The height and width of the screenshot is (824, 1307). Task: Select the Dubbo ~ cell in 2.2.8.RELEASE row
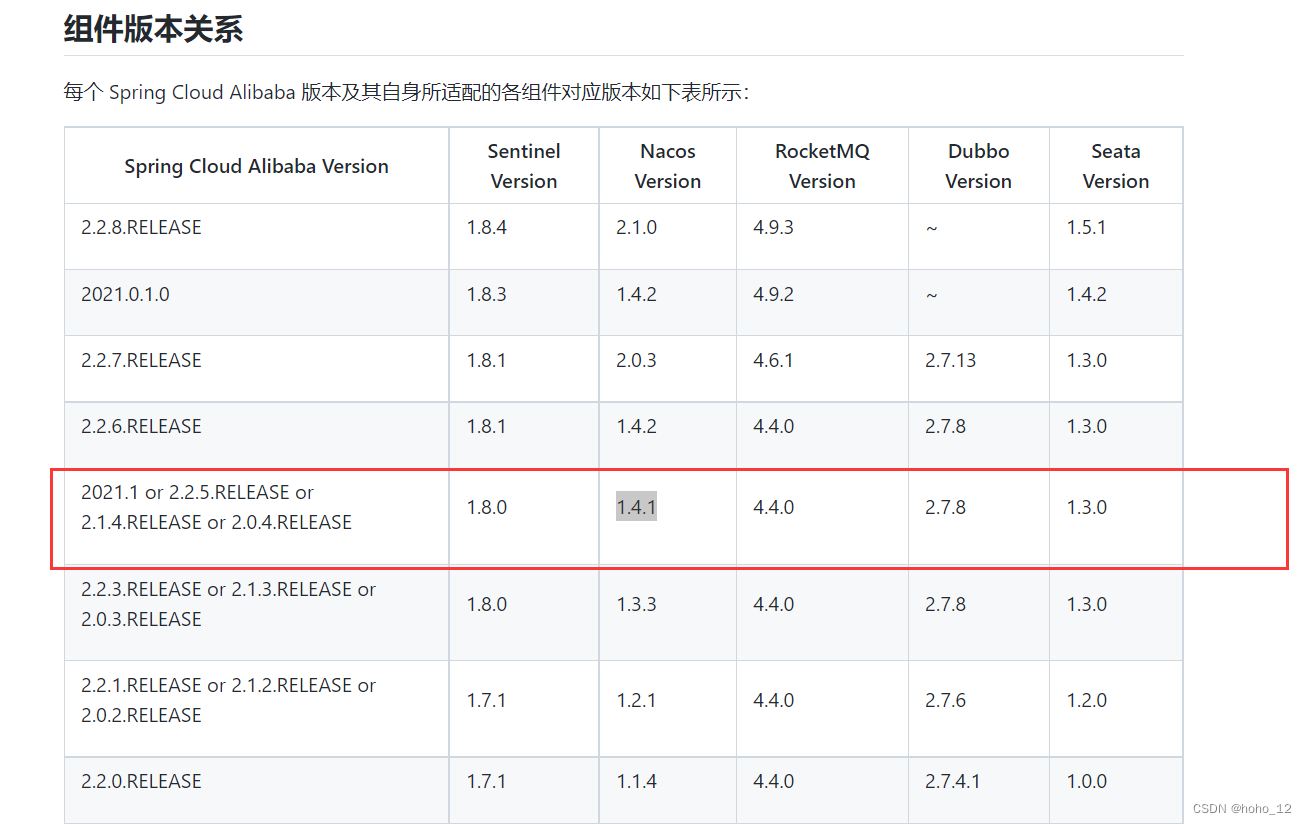pyautogui.click(x=979, y=237)
